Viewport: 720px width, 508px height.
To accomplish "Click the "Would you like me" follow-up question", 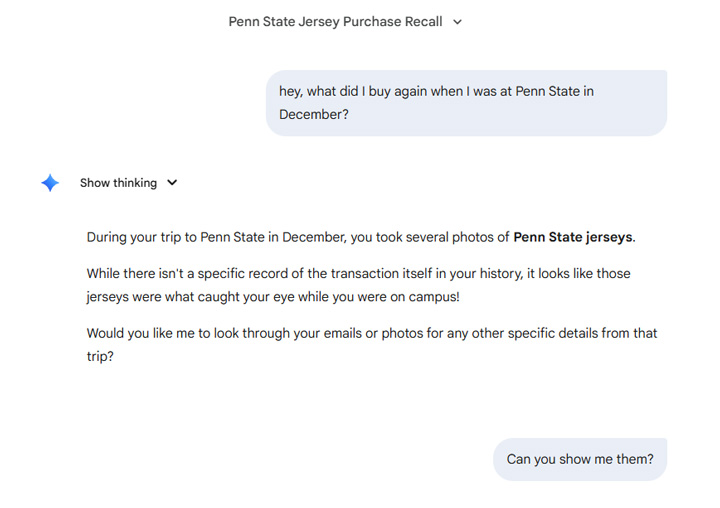I will tap(370, 344).
